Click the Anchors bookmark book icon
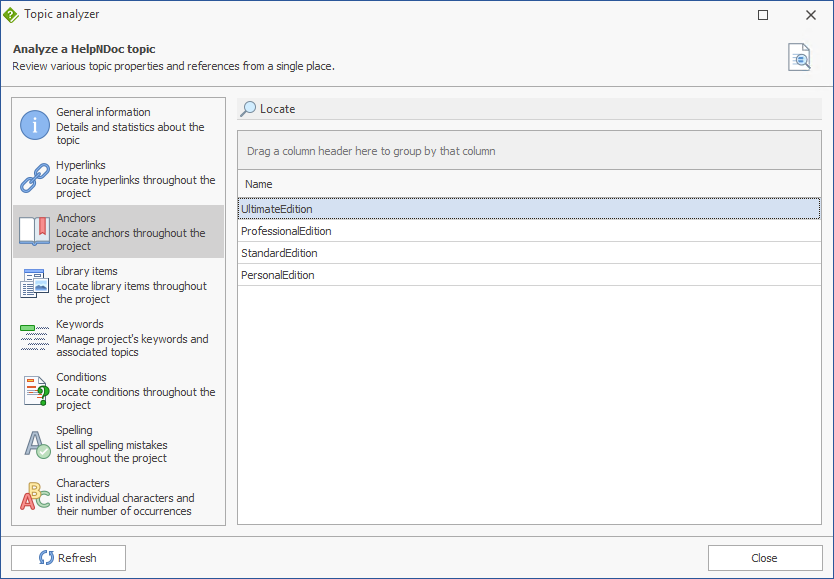The height and width of the screenshot is (579, 834). coord(35,231)
